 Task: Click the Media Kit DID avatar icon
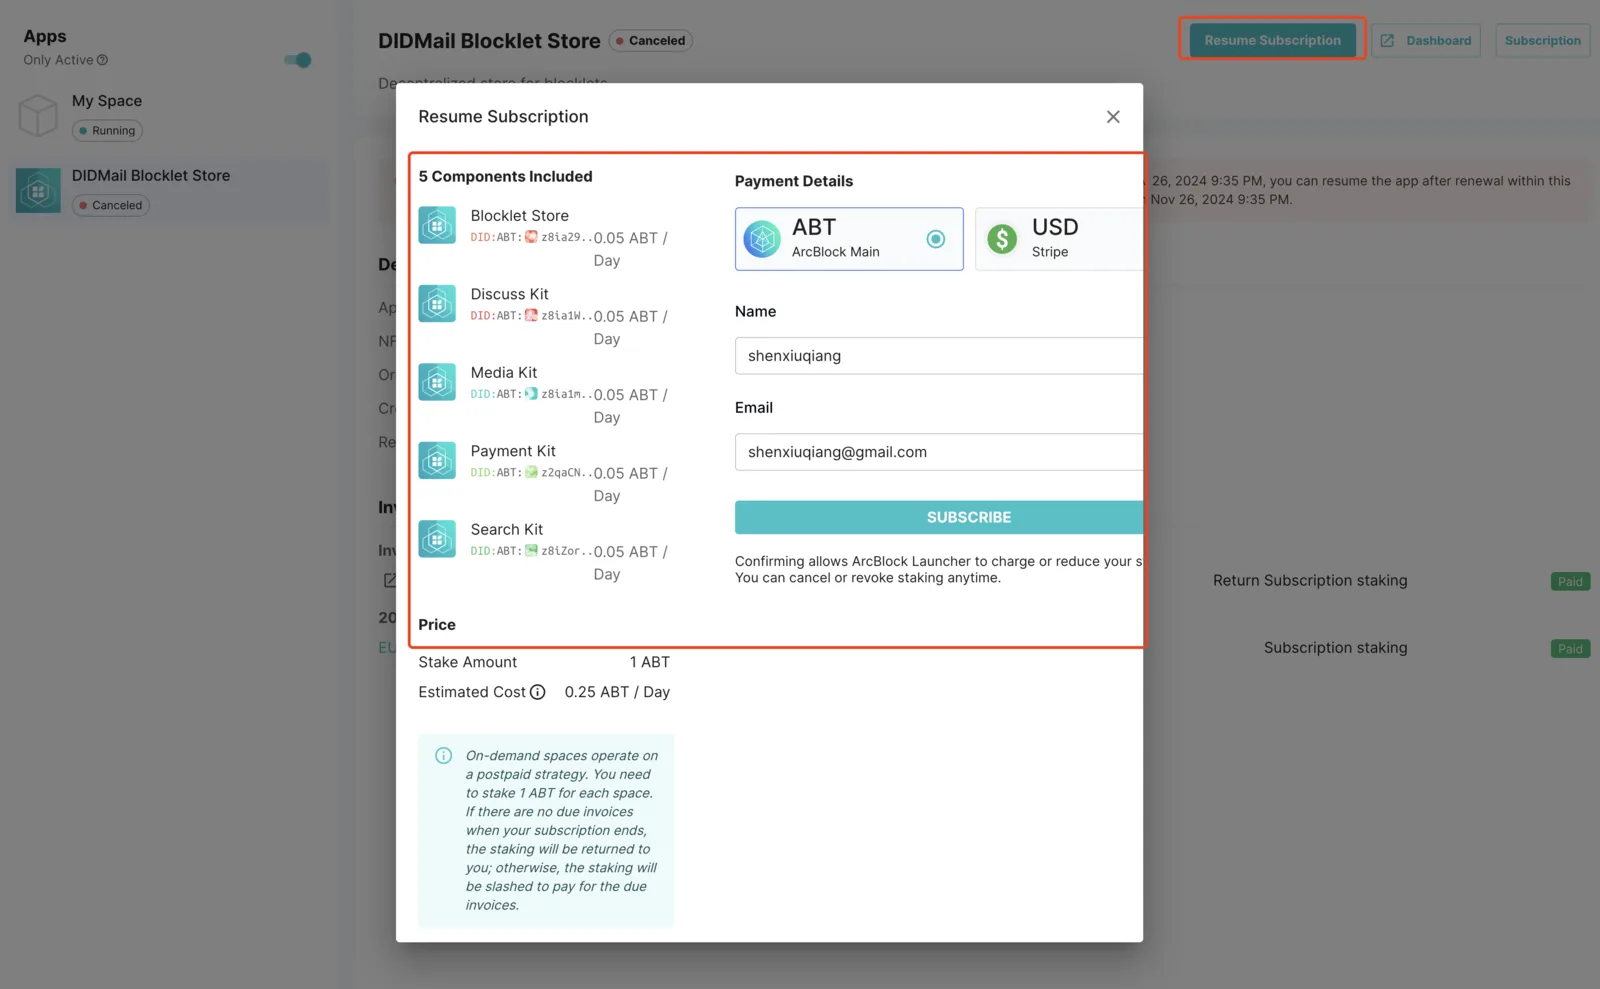click(532, 394)
